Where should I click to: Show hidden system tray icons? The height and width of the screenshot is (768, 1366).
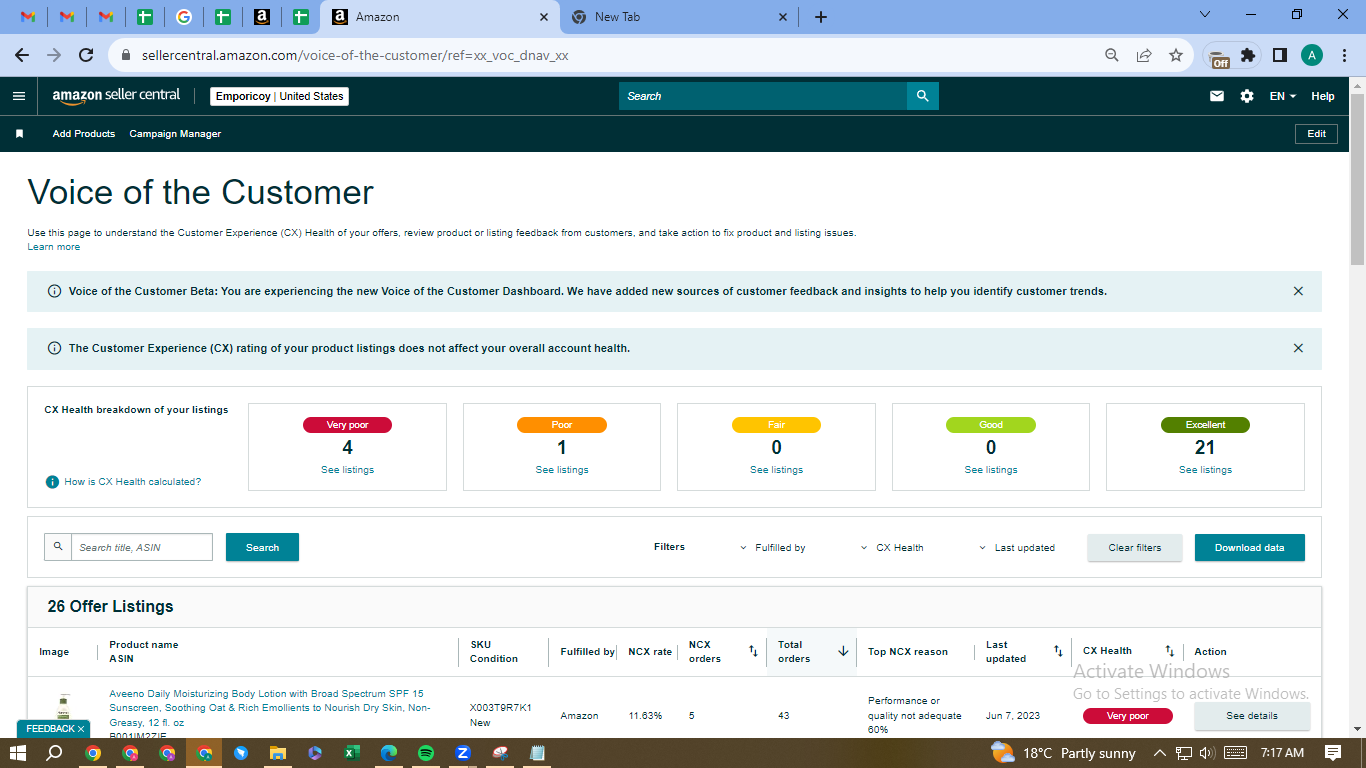pos(1160,753)
